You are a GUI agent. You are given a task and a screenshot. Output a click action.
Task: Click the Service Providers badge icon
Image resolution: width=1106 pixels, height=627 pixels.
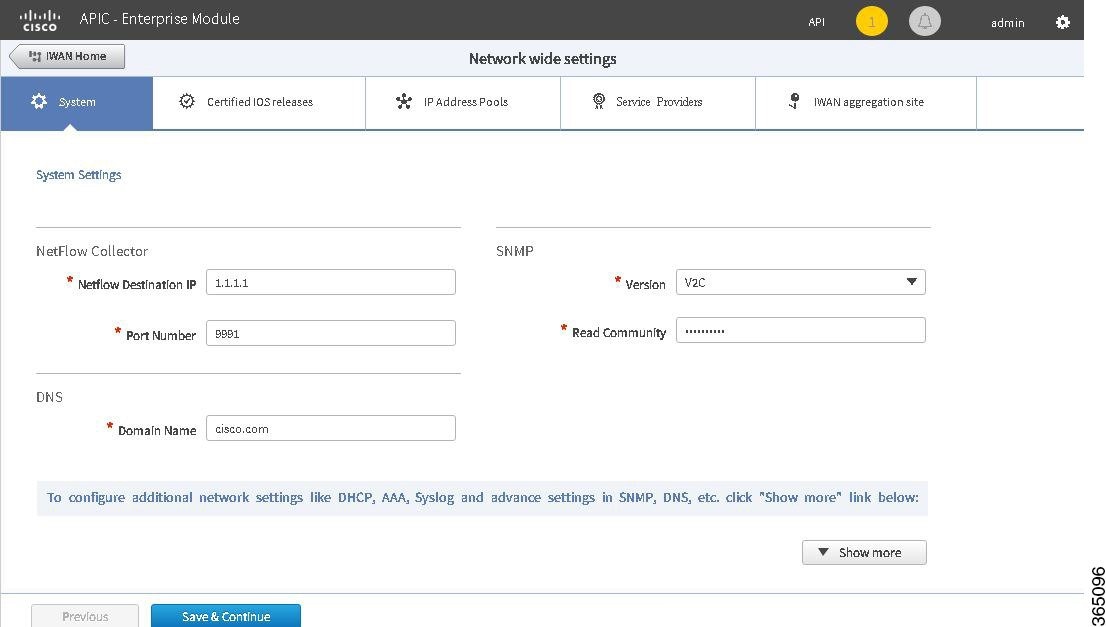tap(599, 102)
